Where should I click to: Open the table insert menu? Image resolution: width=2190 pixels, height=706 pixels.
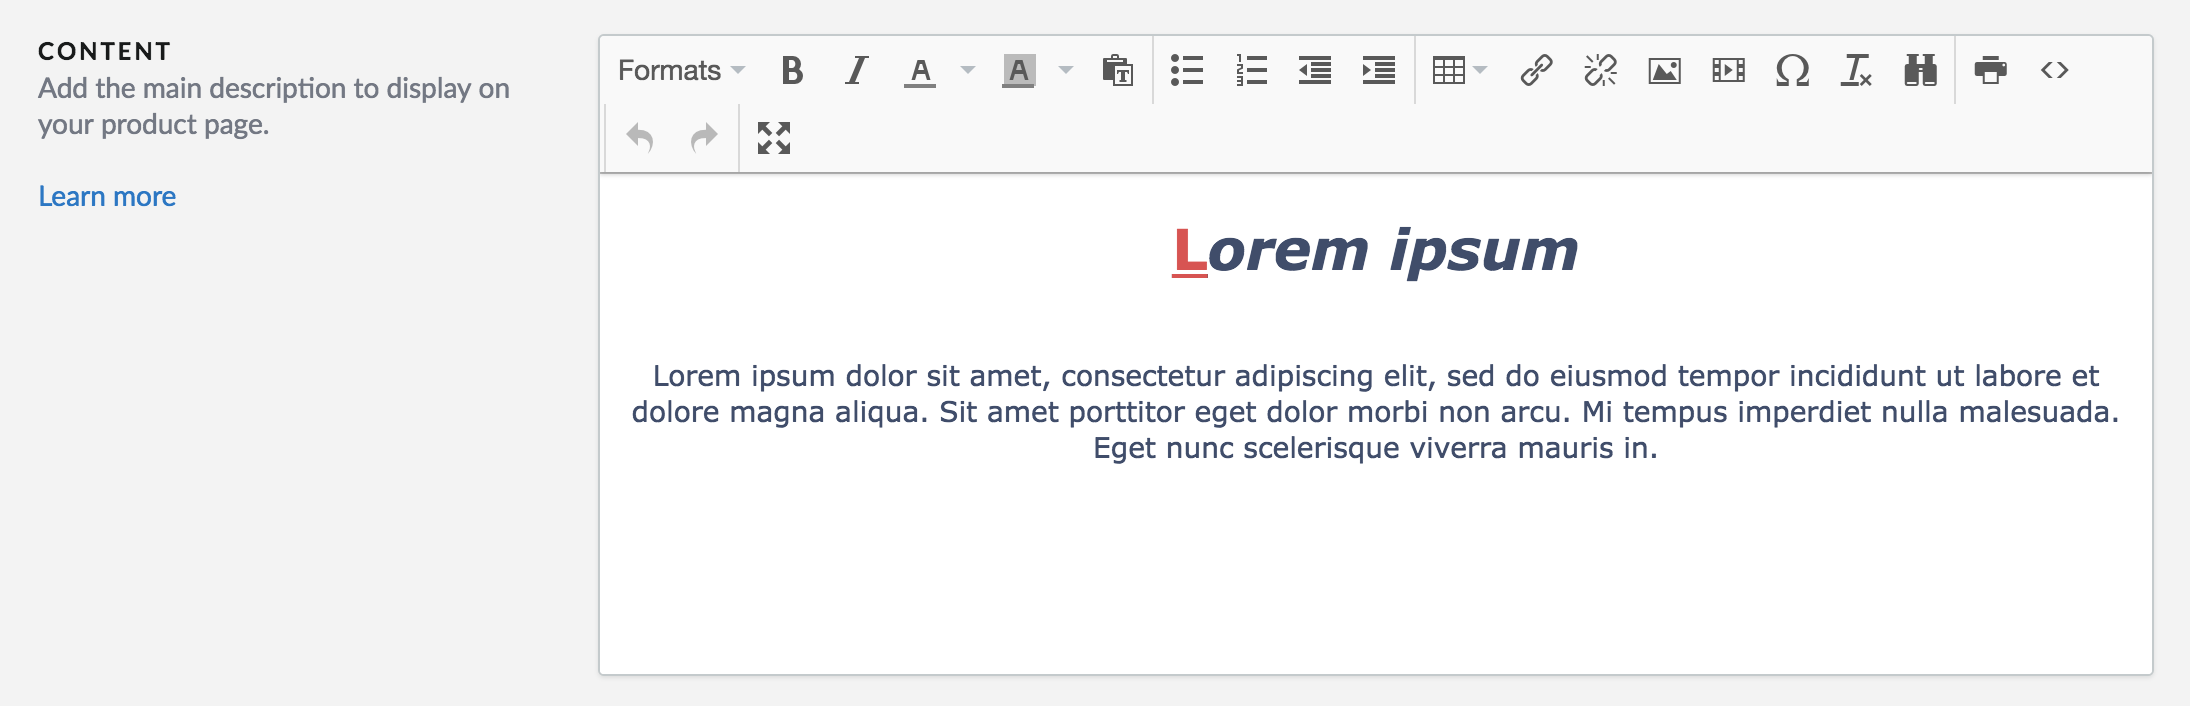tap(1459, 71)
